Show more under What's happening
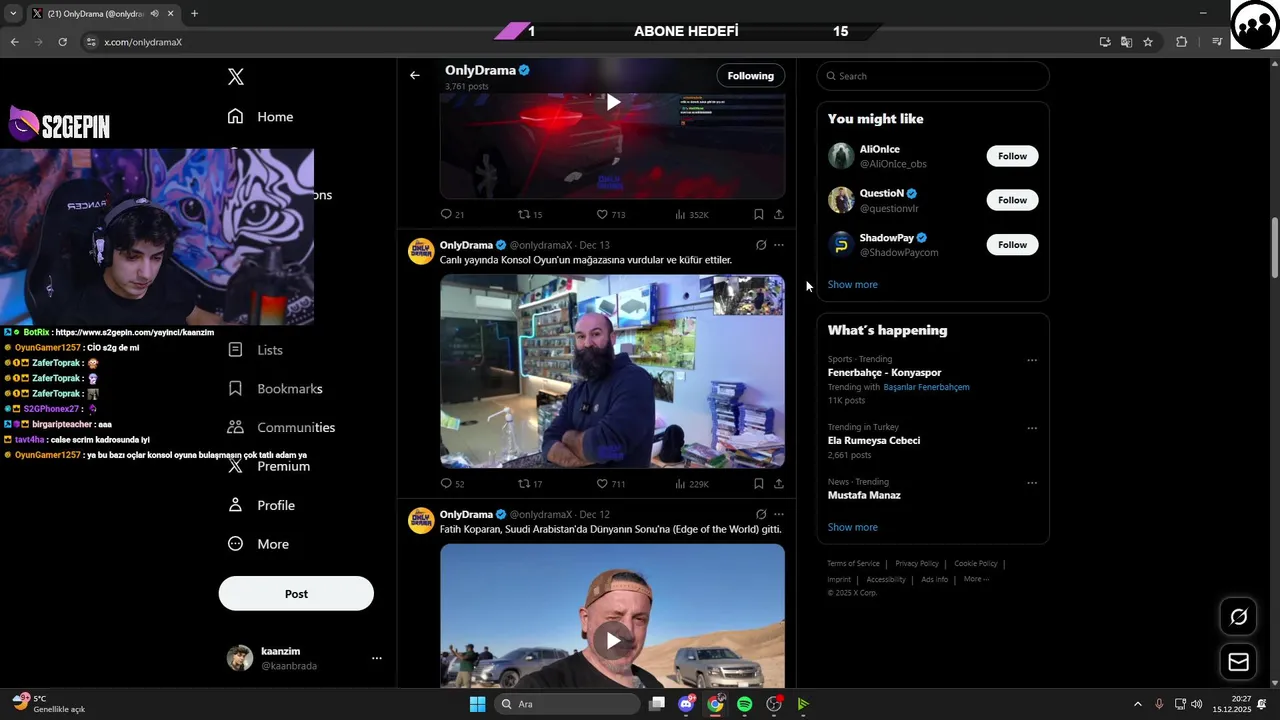This screenshot has height=720, width=1280. pyautogui.click(x=852, y=527)
